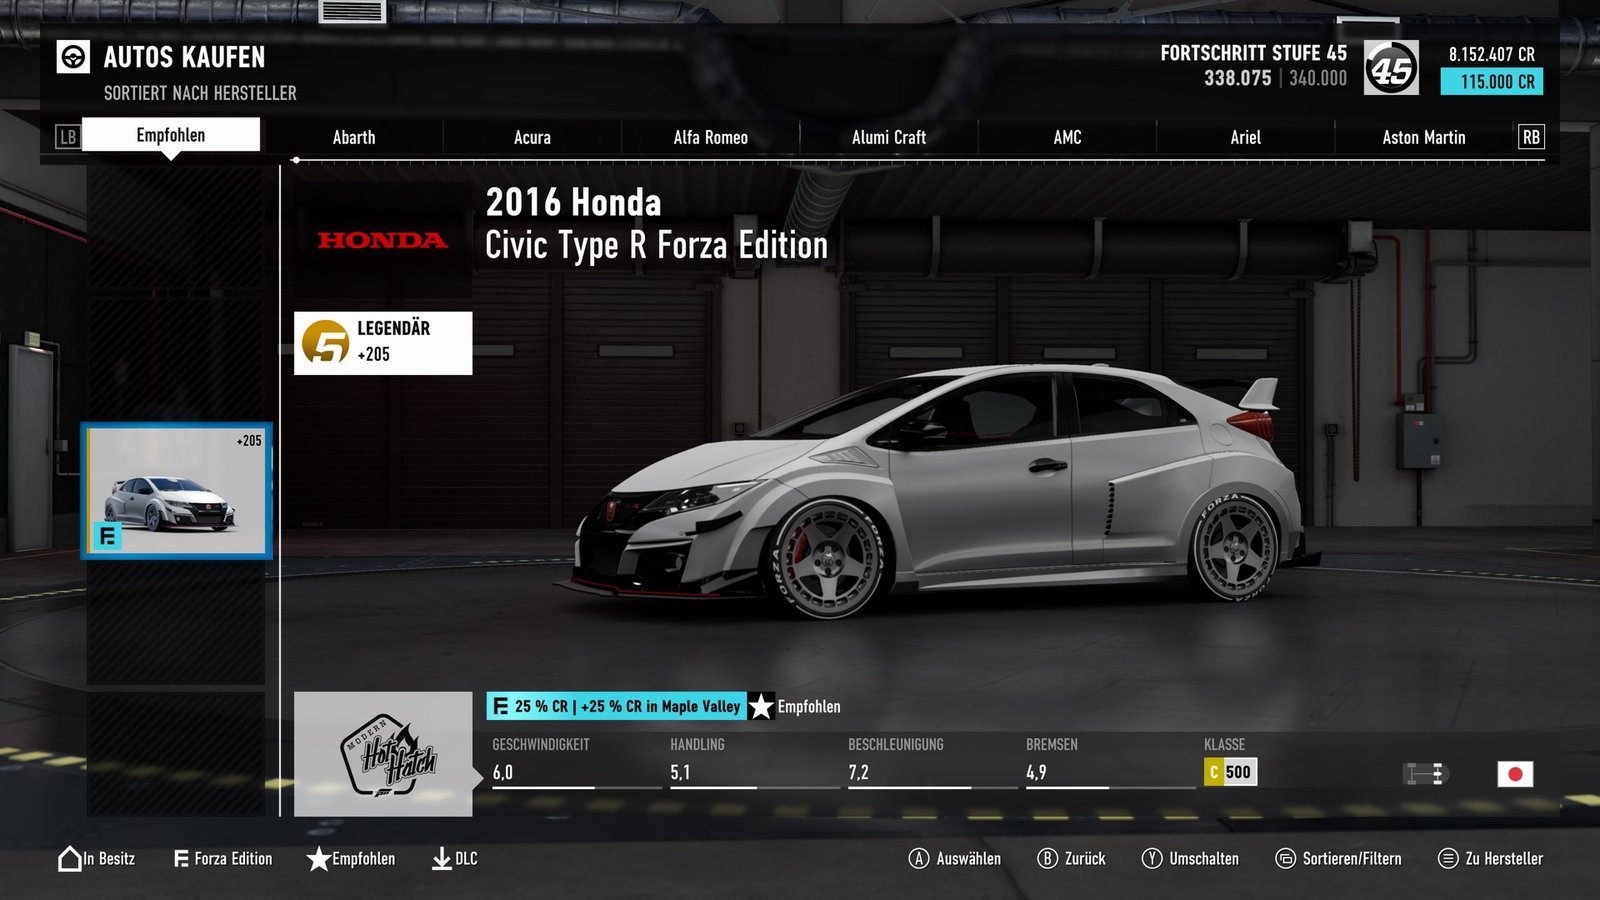The image size is (1600, 900).
Task: Click the Sortieren/Filtern view button icon
Action: pos(1285,858)
